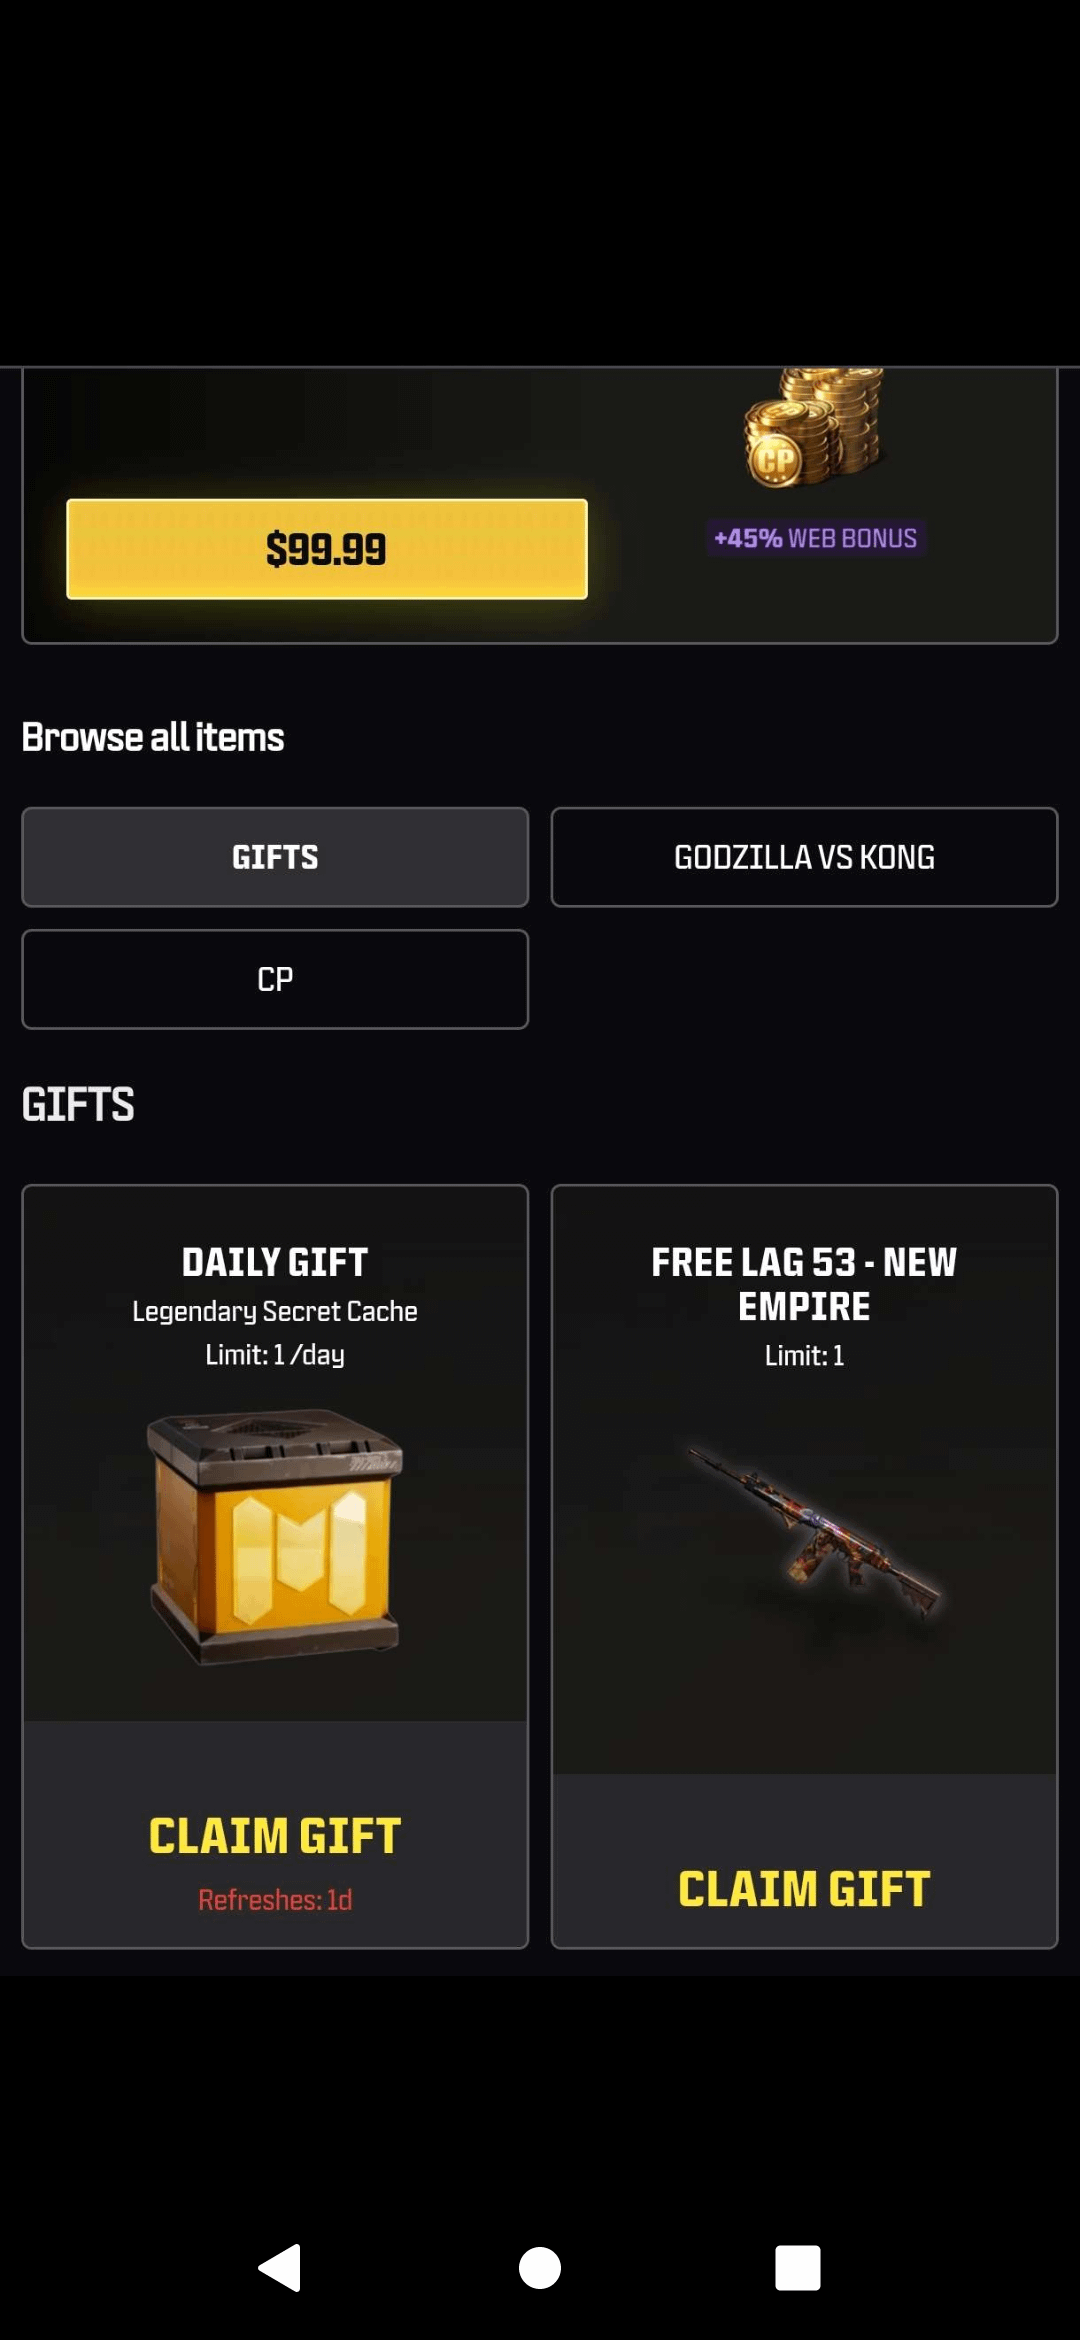Screen dimensions: 1080x2340
Task: Claim the Free LAG 53 gift
Action: (804, 1889)
